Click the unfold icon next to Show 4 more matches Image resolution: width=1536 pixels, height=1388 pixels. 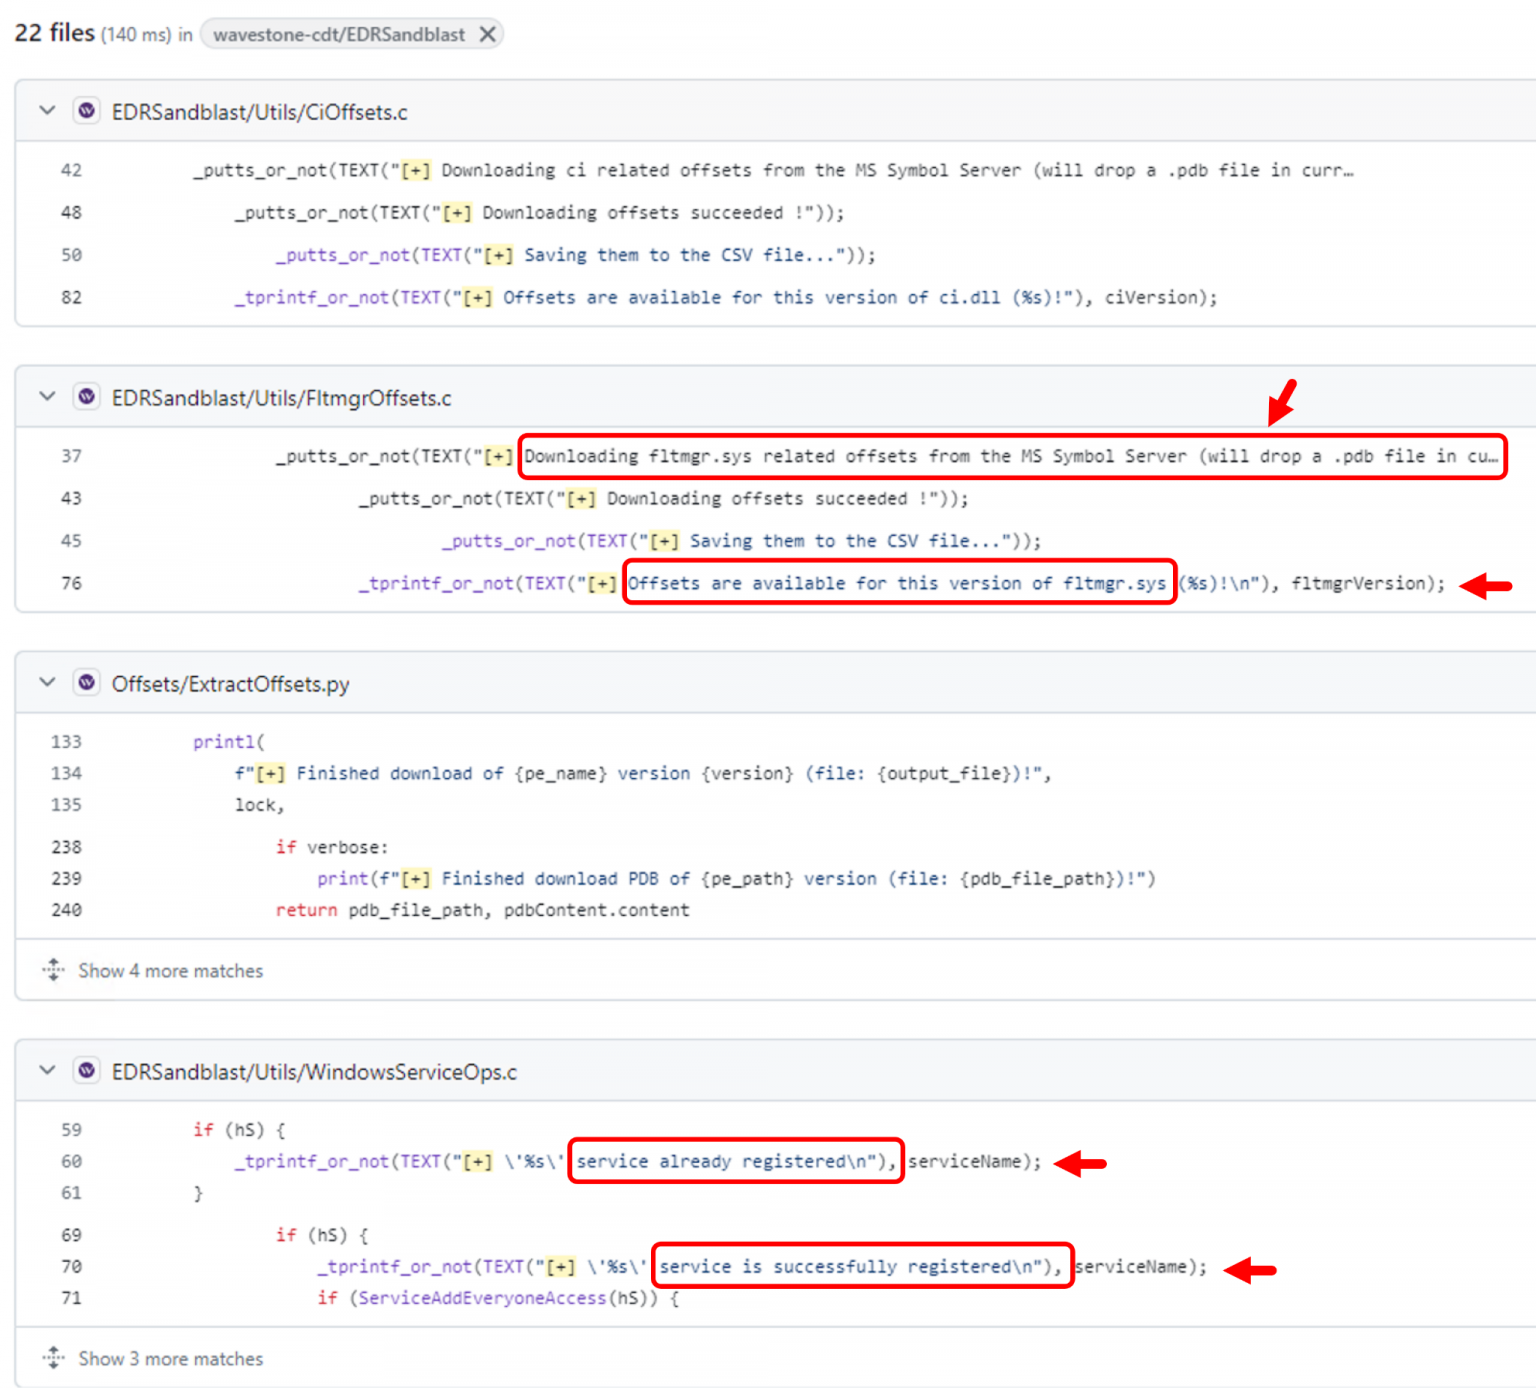(51, 969)
